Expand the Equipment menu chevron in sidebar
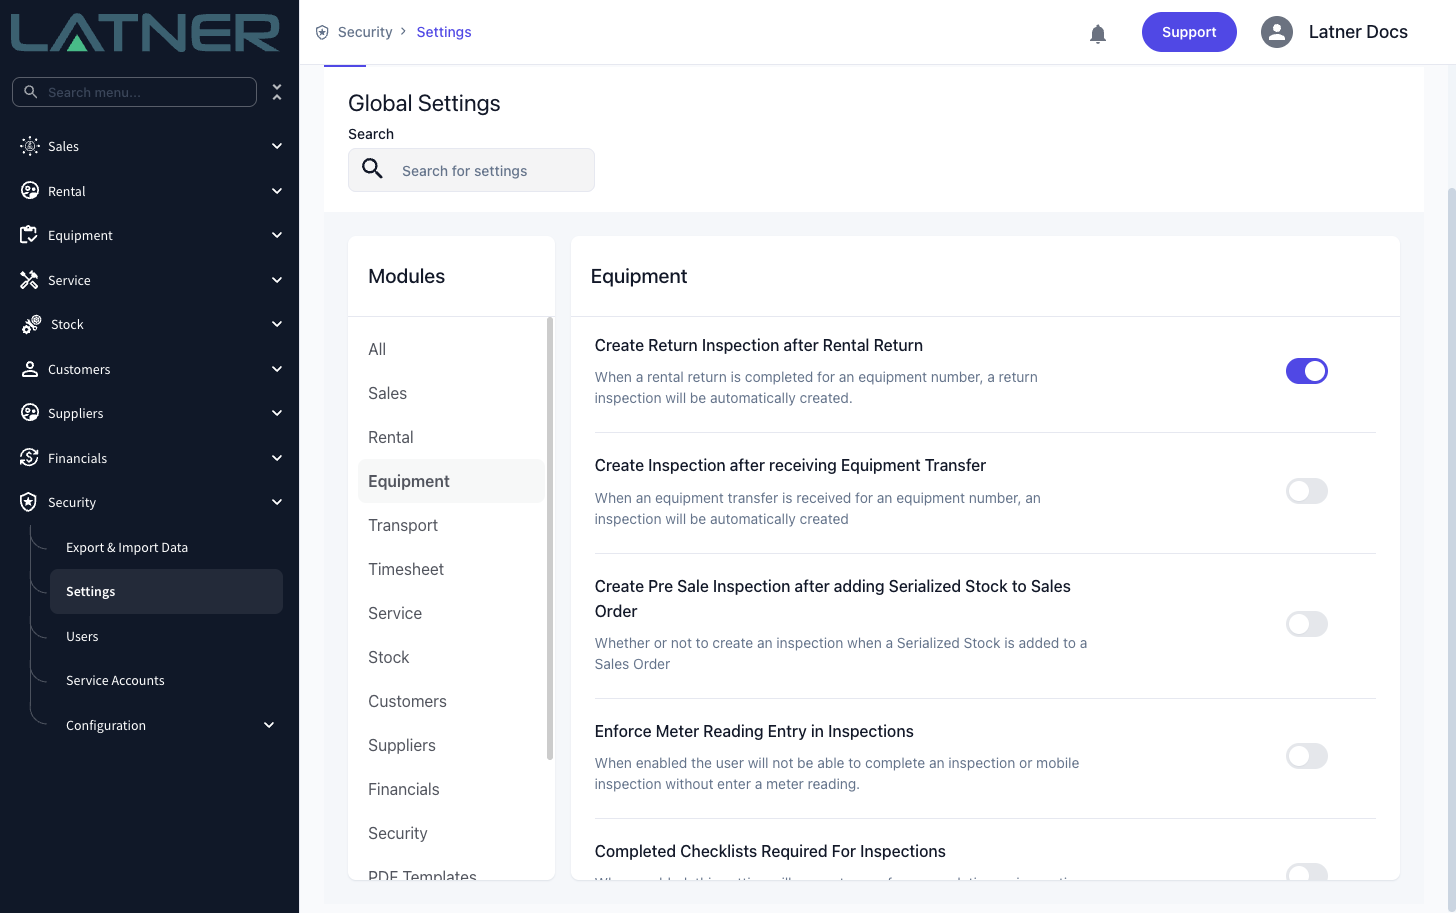The image size is (1456, 913). tap(277, 235)
